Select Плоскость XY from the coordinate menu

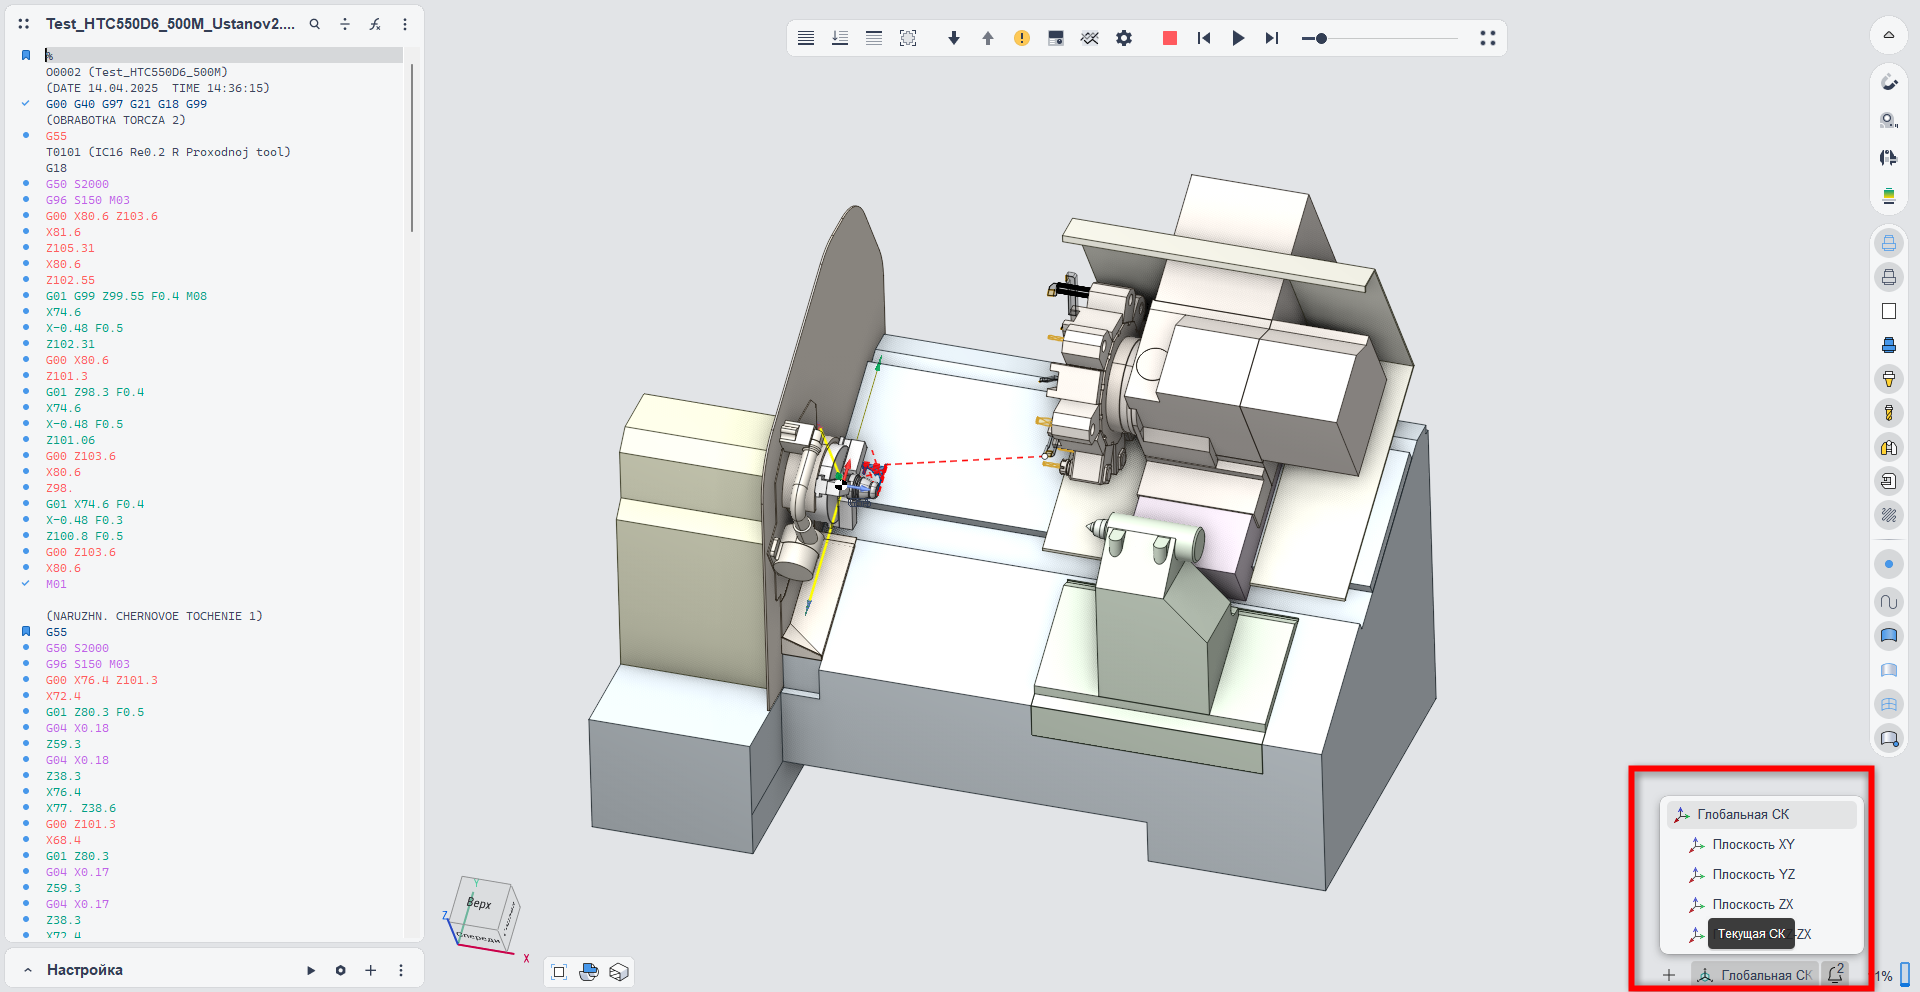coord(1752,845)
